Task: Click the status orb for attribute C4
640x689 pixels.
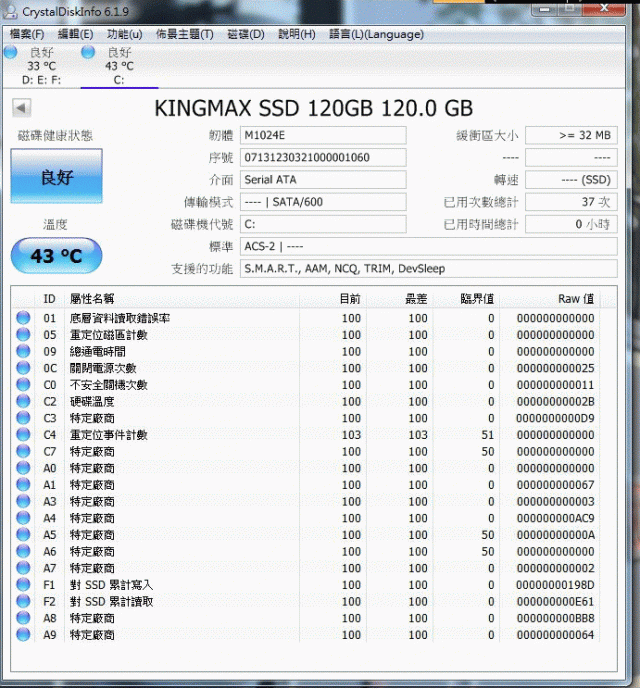Action: click(23, 435)
